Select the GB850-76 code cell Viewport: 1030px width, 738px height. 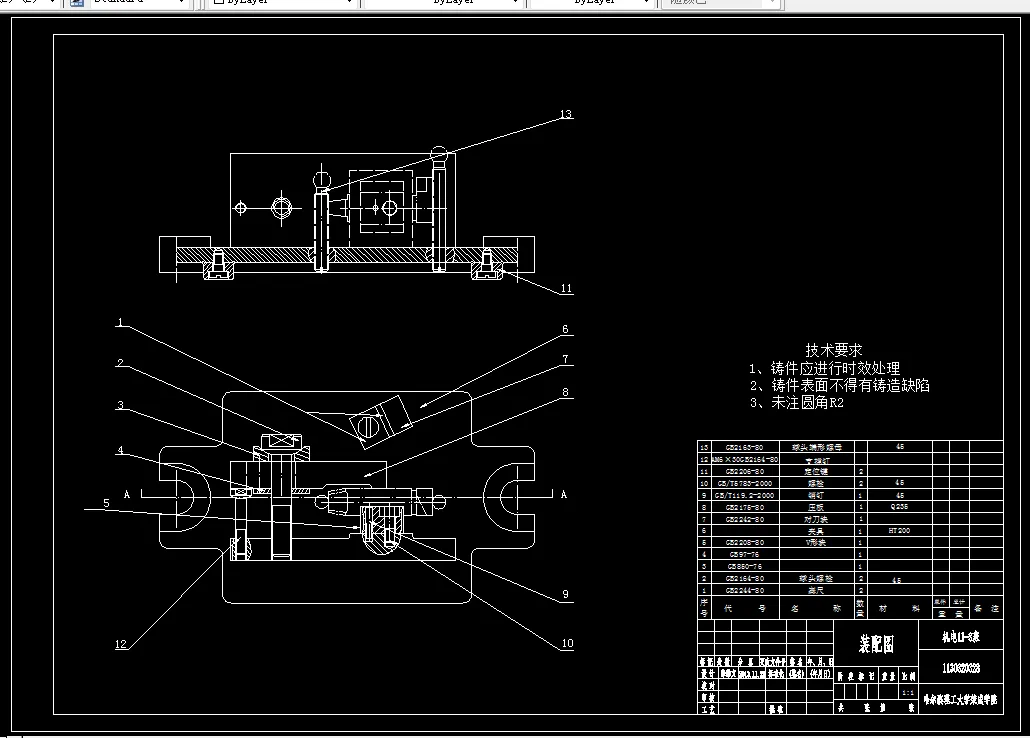[x=745, y=566]
